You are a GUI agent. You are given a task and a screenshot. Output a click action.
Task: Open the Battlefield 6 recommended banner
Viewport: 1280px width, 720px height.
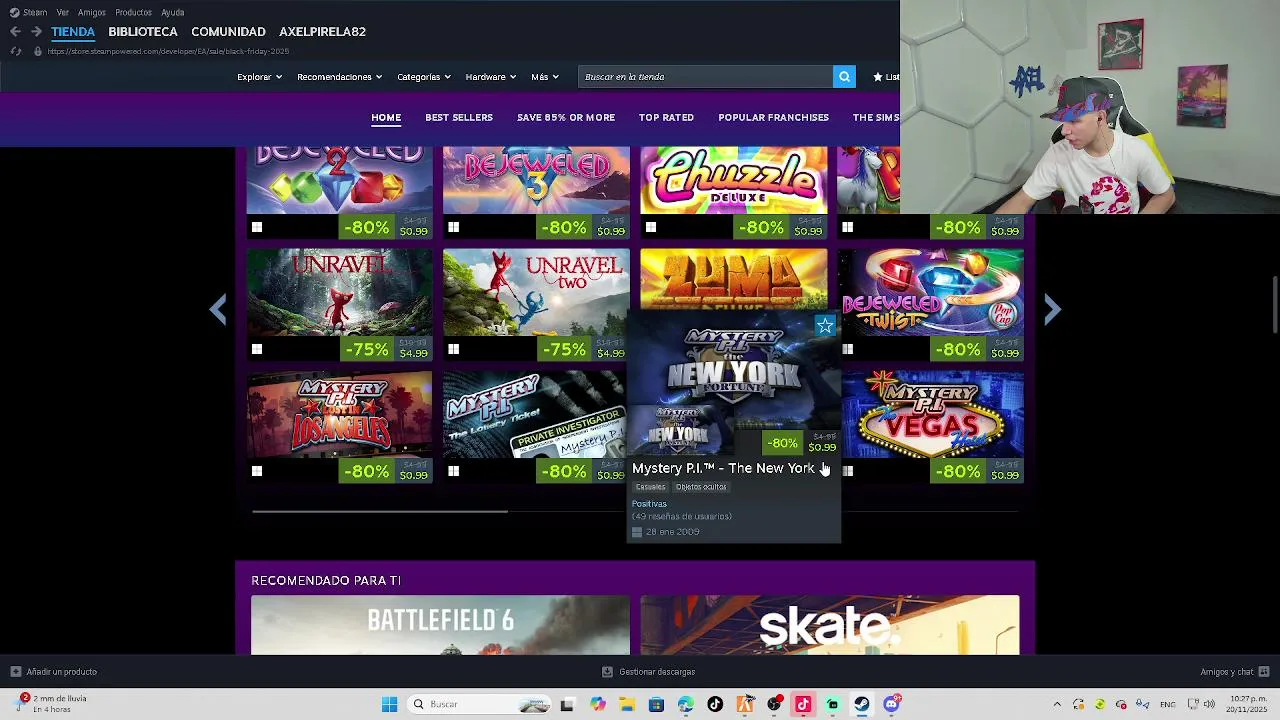click(x=440, y=625)
